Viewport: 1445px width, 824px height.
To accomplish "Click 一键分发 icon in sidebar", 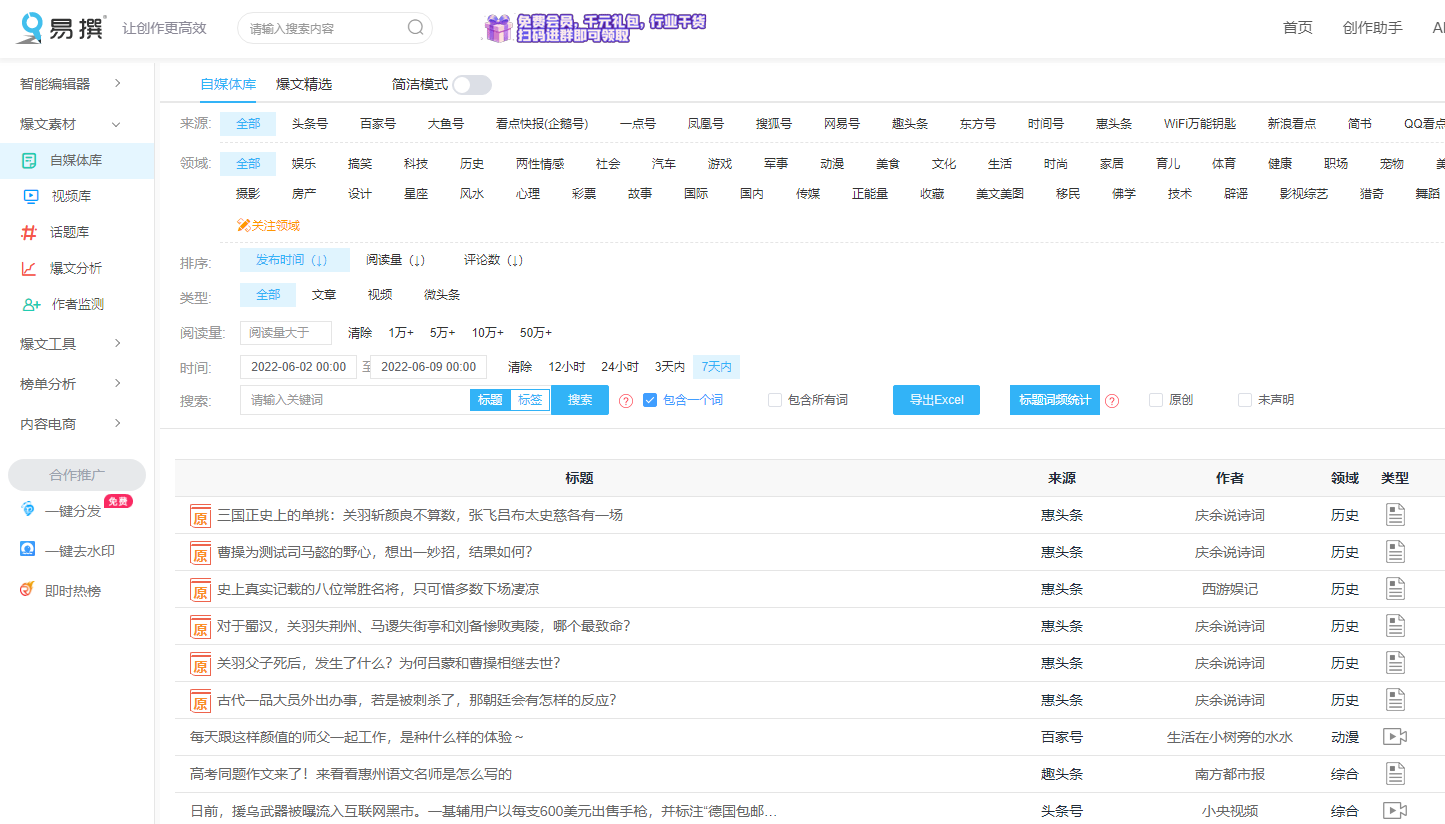I will point(28,510).
